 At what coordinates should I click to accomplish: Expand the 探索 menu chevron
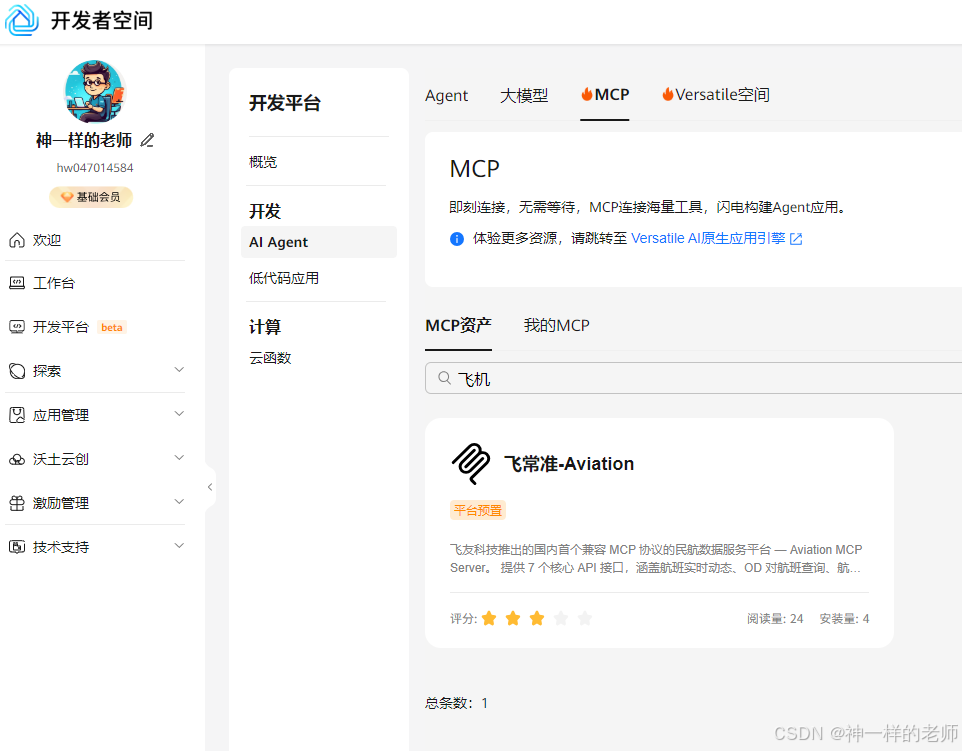click(x=179, y=369)
